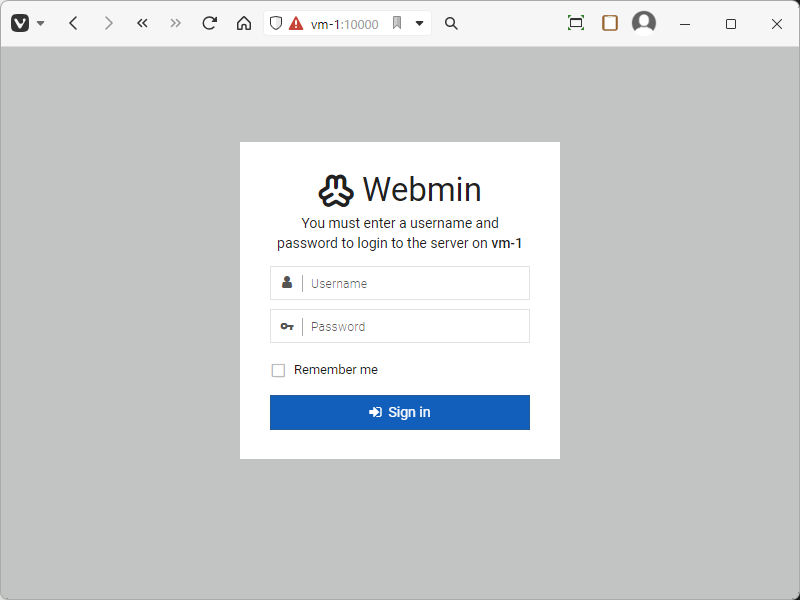Open the user profile avatar

644,23
